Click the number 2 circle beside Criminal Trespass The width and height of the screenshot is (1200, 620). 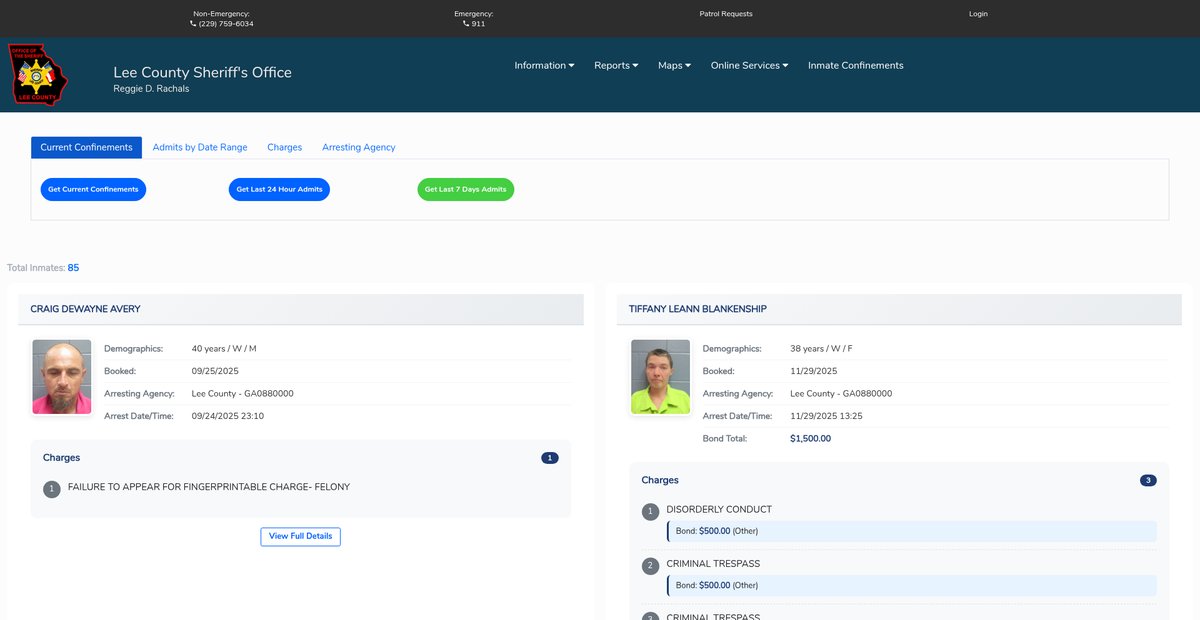pyautogui.click(x=651, y=566)
